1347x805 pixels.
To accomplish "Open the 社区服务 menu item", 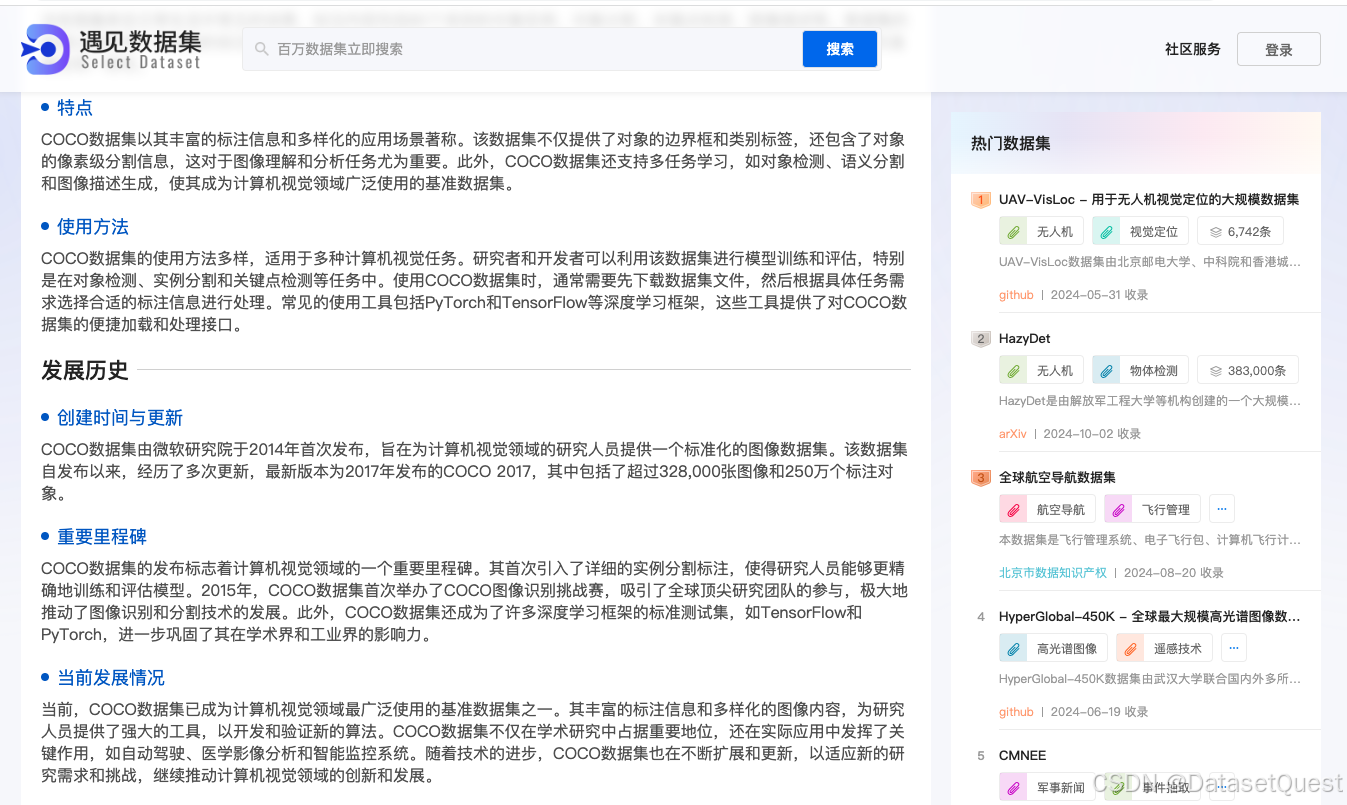I will pyautogui.click(x=1193, y=49).
